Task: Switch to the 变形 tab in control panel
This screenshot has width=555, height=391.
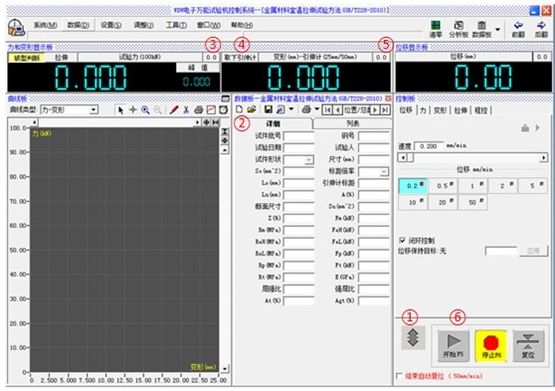Action: [440, 110]
